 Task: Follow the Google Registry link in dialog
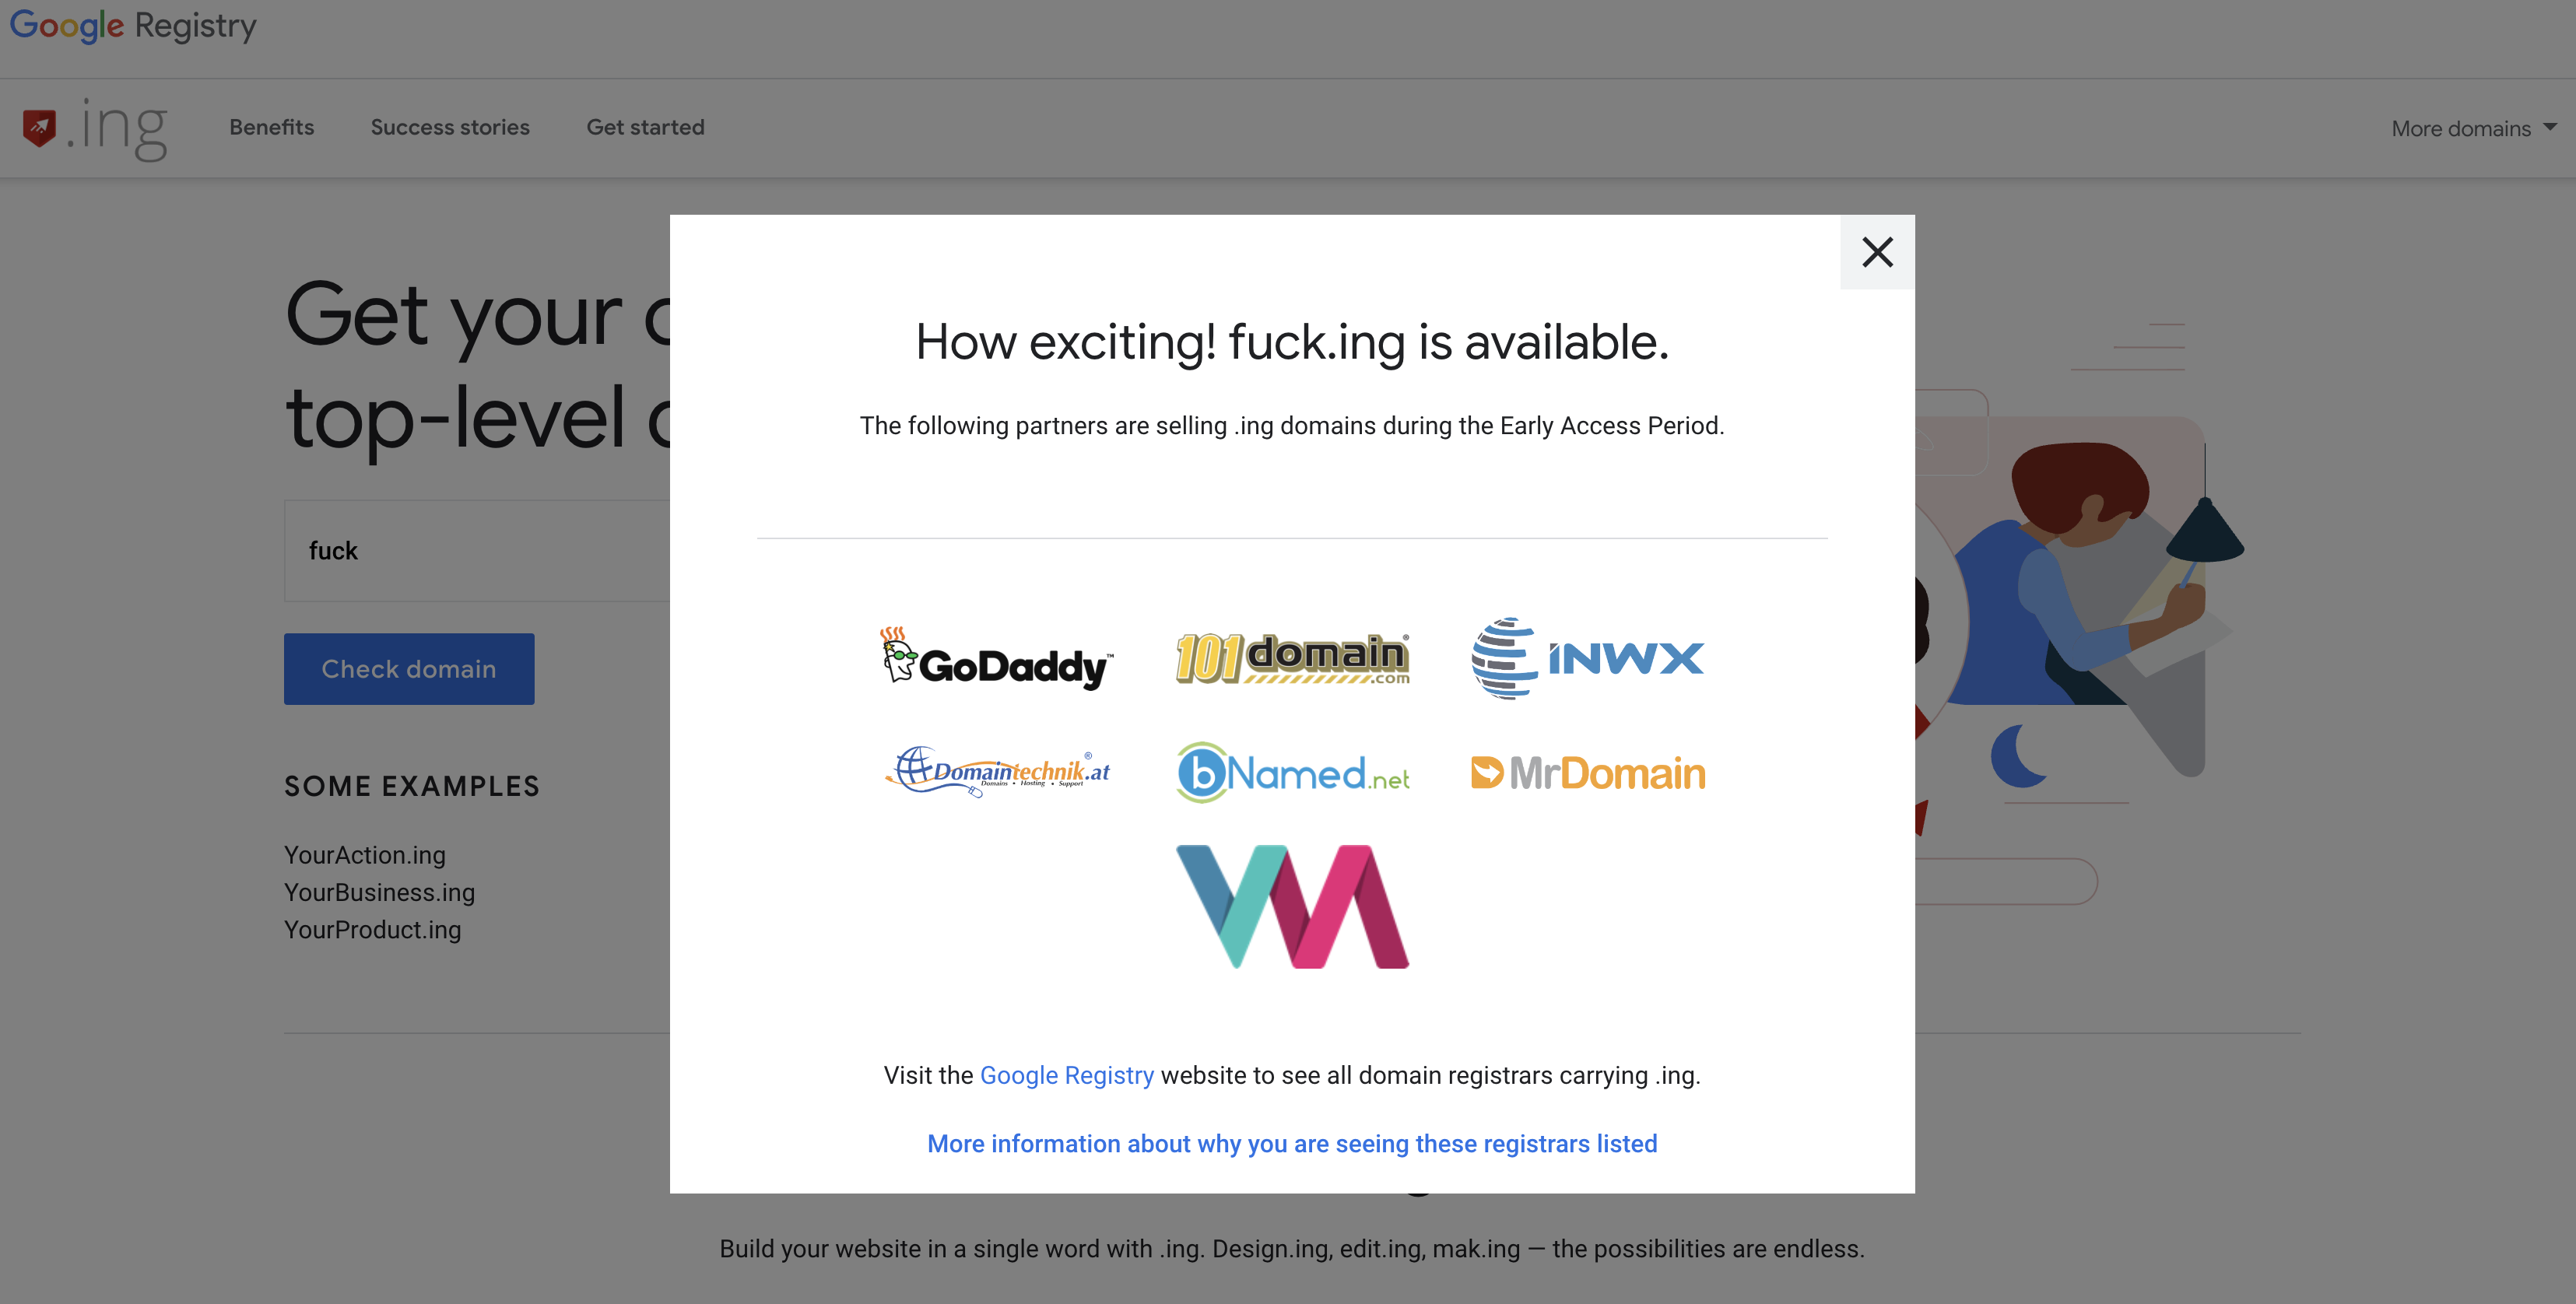1066,1075
